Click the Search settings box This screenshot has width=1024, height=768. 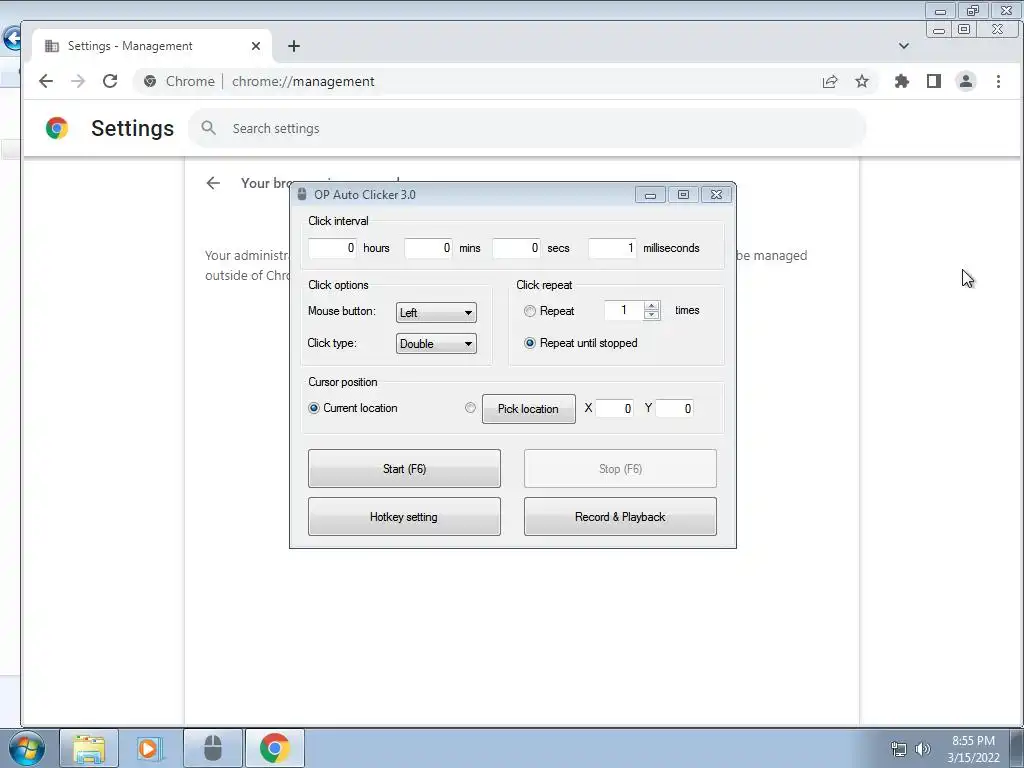[x=528, y=128]
